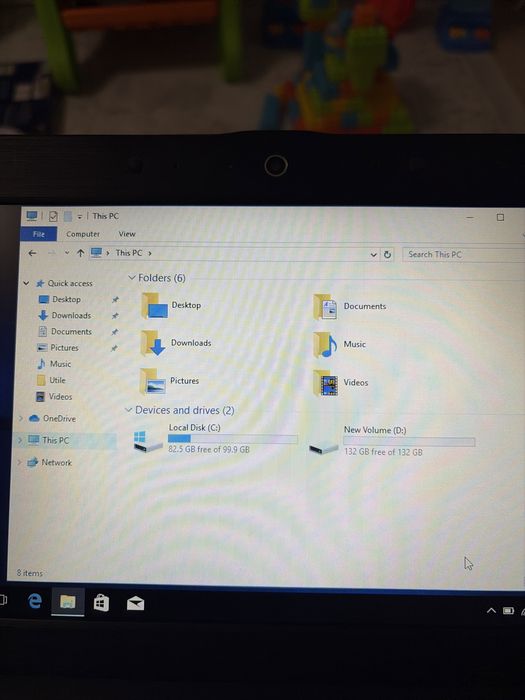Click This PC in the address breadcrumb

click(x=129, y=253)
